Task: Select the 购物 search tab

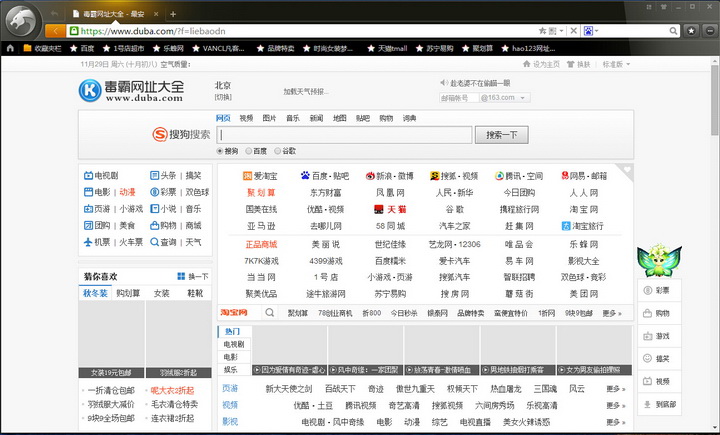Action: coord(386,118)
